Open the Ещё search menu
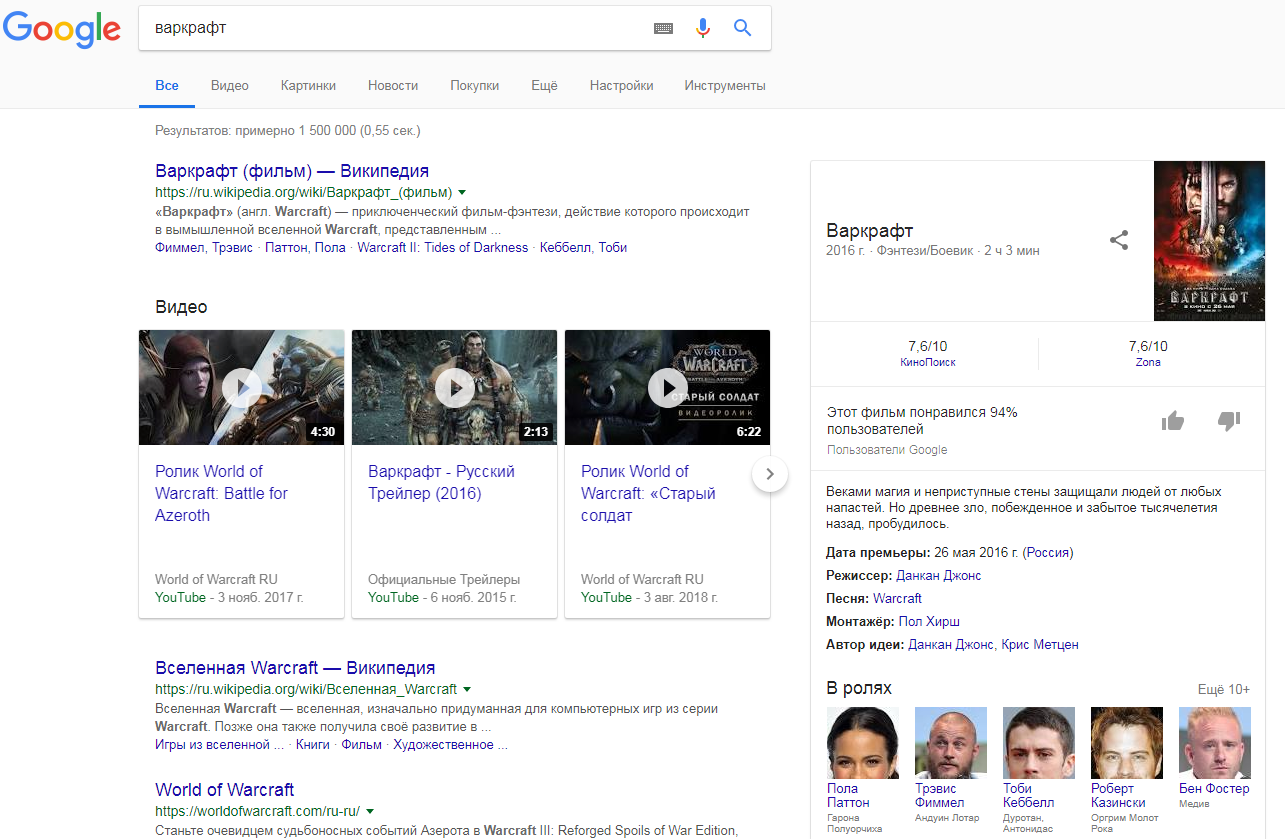The image size is (1285, 839). 544,86
